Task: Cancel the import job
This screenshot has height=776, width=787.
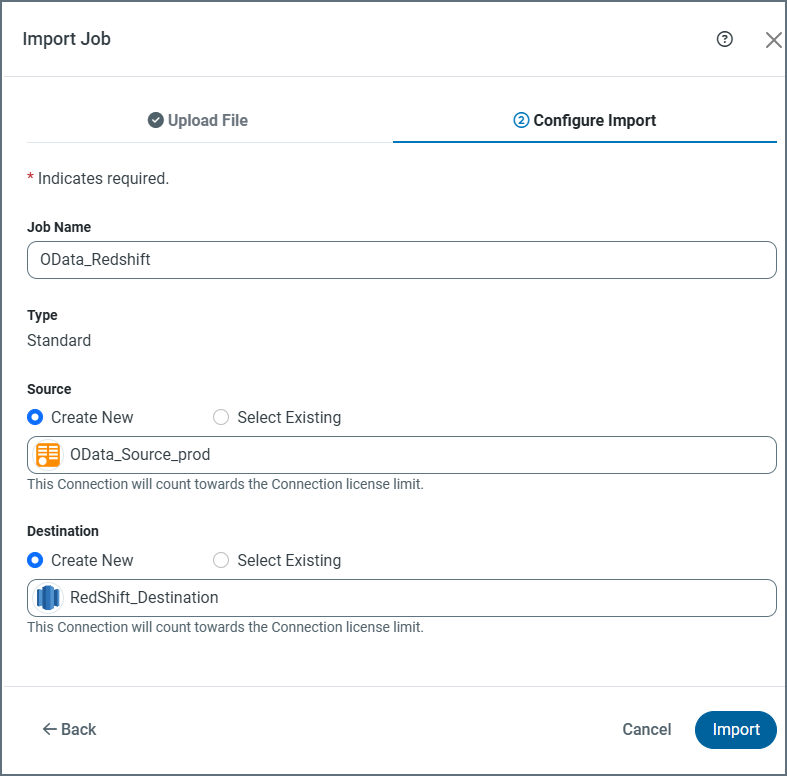Action: (x=647, y=729)
